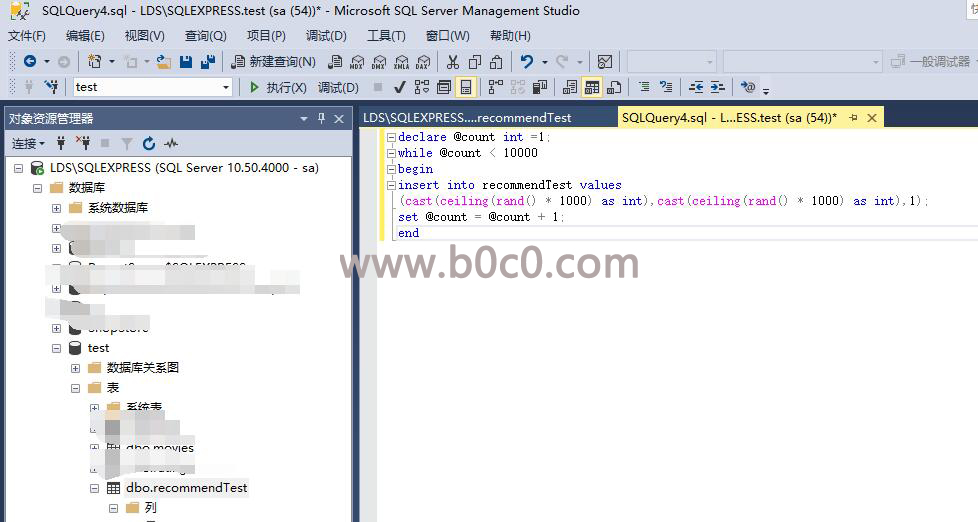The height and width of the screenshot is (522, 978).
Task: Click the New Project icon
Action: [x=95, y=61]
